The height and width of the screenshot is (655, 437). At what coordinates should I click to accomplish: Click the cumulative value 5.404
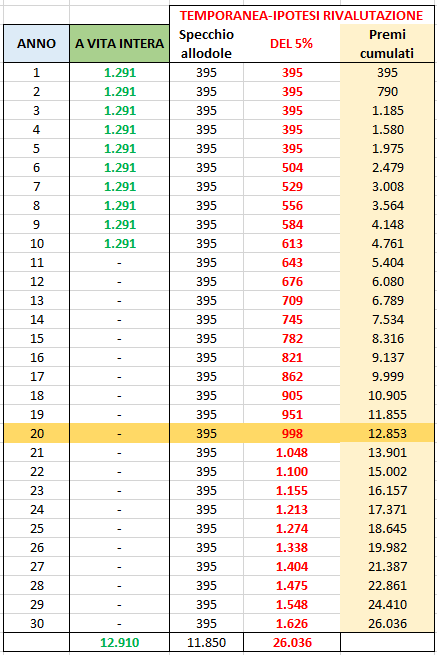pyautogui.click(x=387, y=262)
